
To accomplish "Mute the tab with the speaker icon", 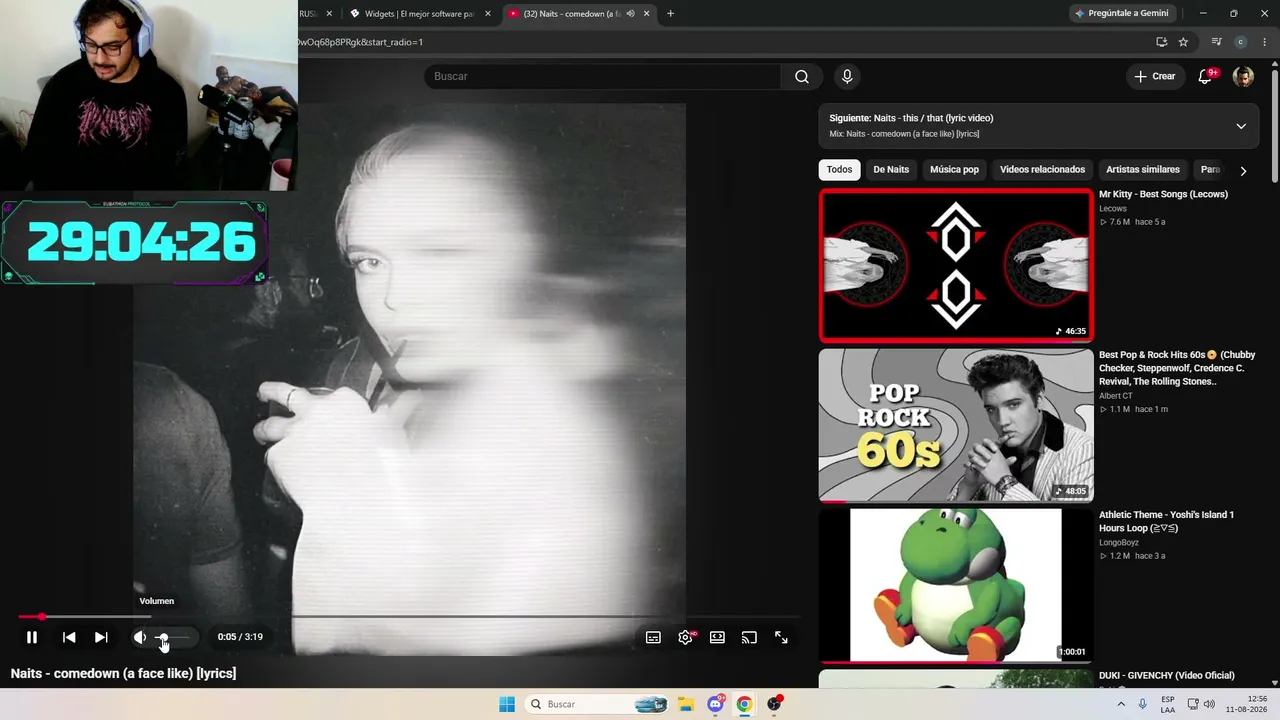I will coord(630,14).
